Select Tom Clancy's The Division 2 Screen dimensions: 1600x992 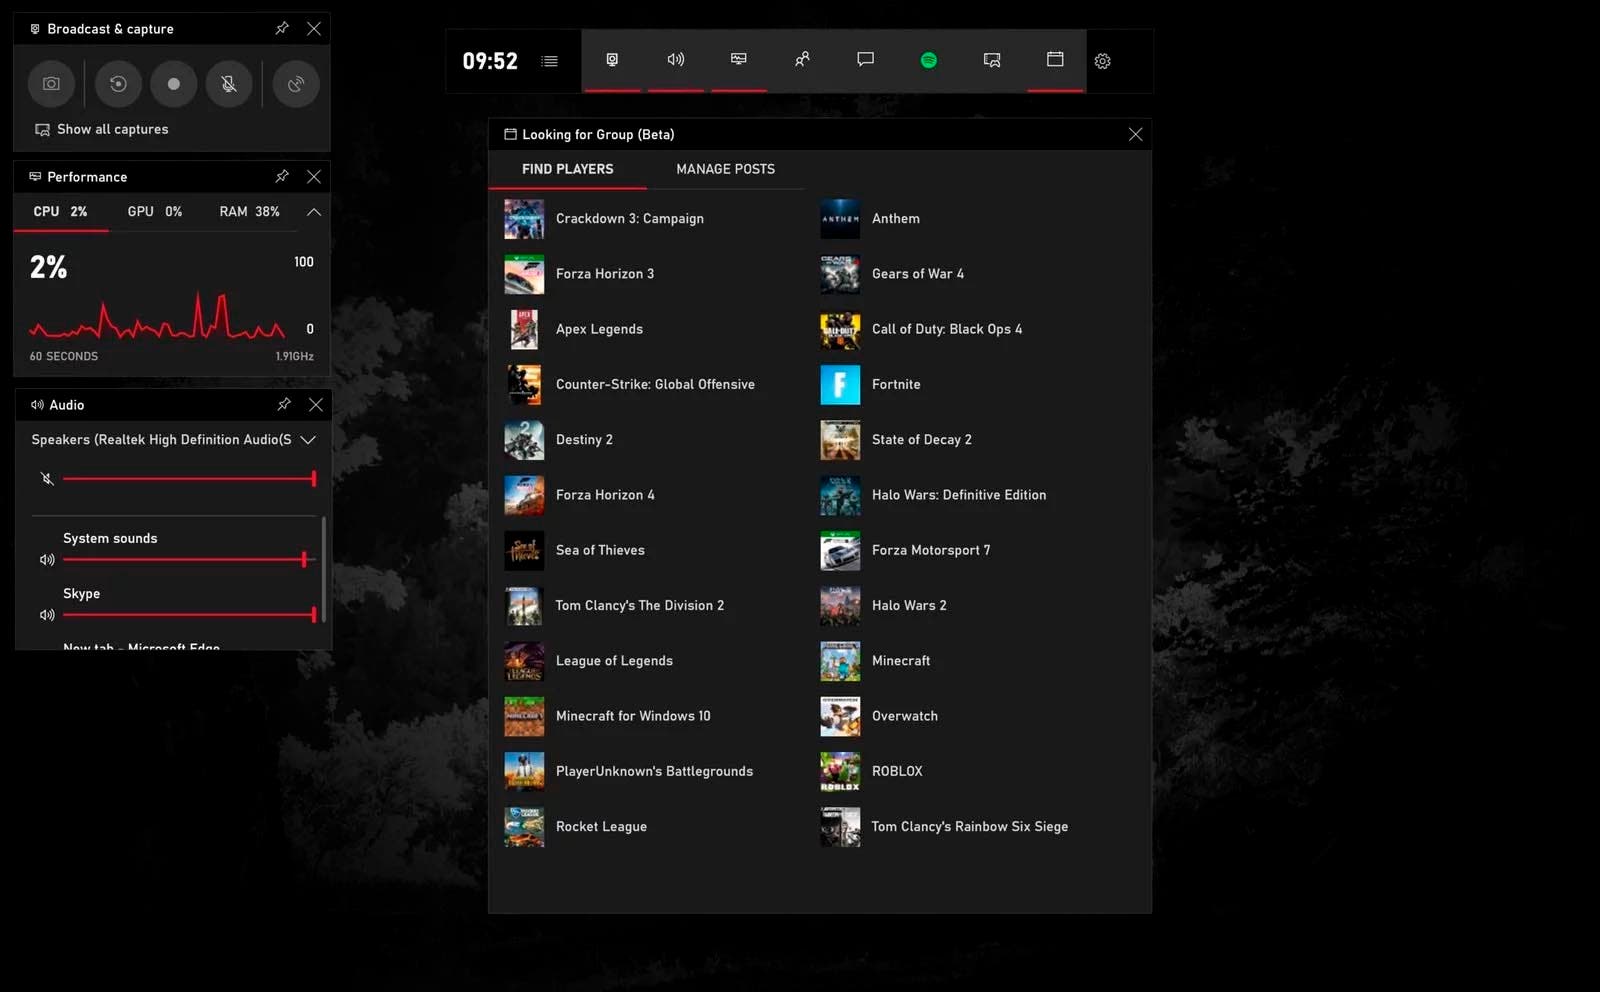640,606
